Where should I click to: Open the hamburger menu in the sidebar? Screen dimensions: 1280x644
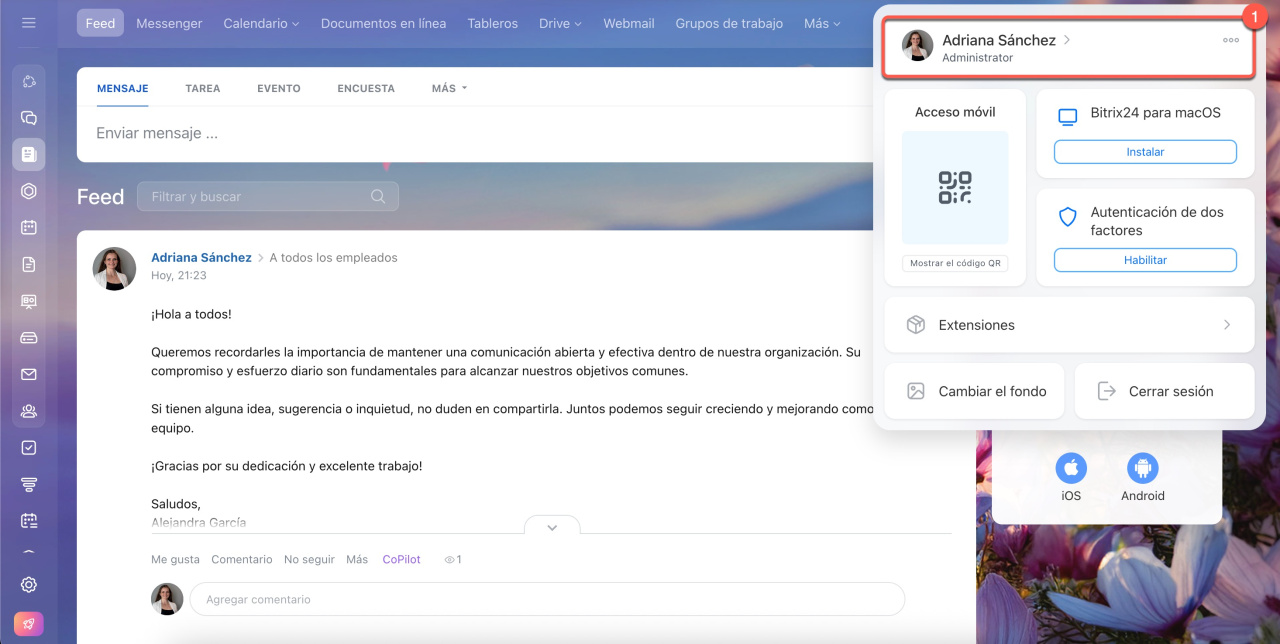pos(28,23)
